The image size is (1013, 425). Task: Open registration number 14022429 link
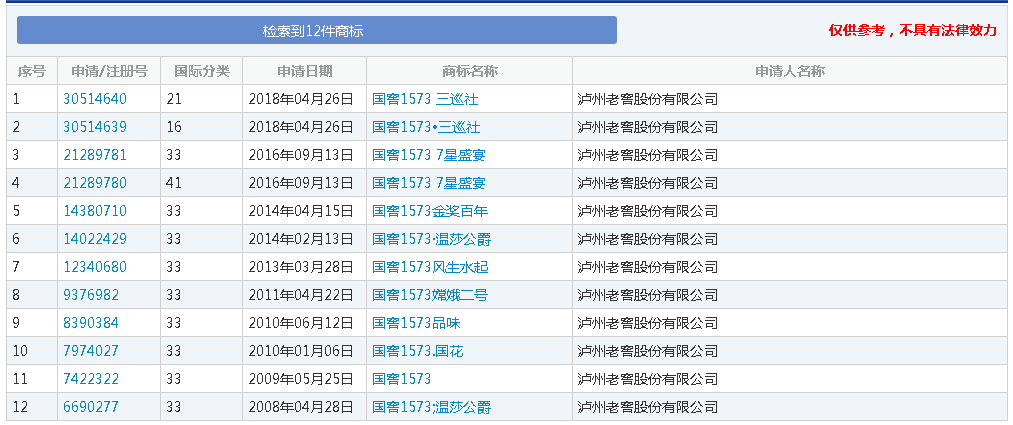click(95, 240)
